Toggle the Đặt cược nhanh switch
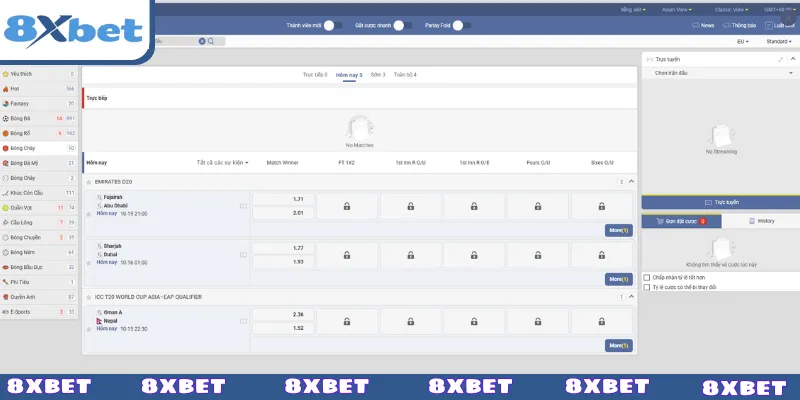Screen dimensions: 800x400 (403, 25)
